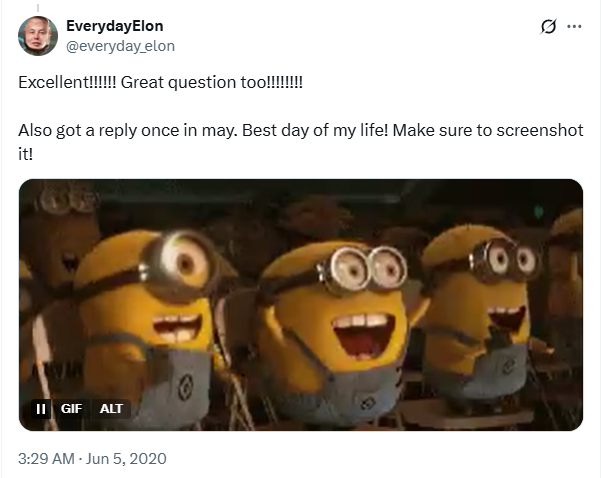Click the 'Also got a reply once' paragraph
601x478 pixels.
301,142
